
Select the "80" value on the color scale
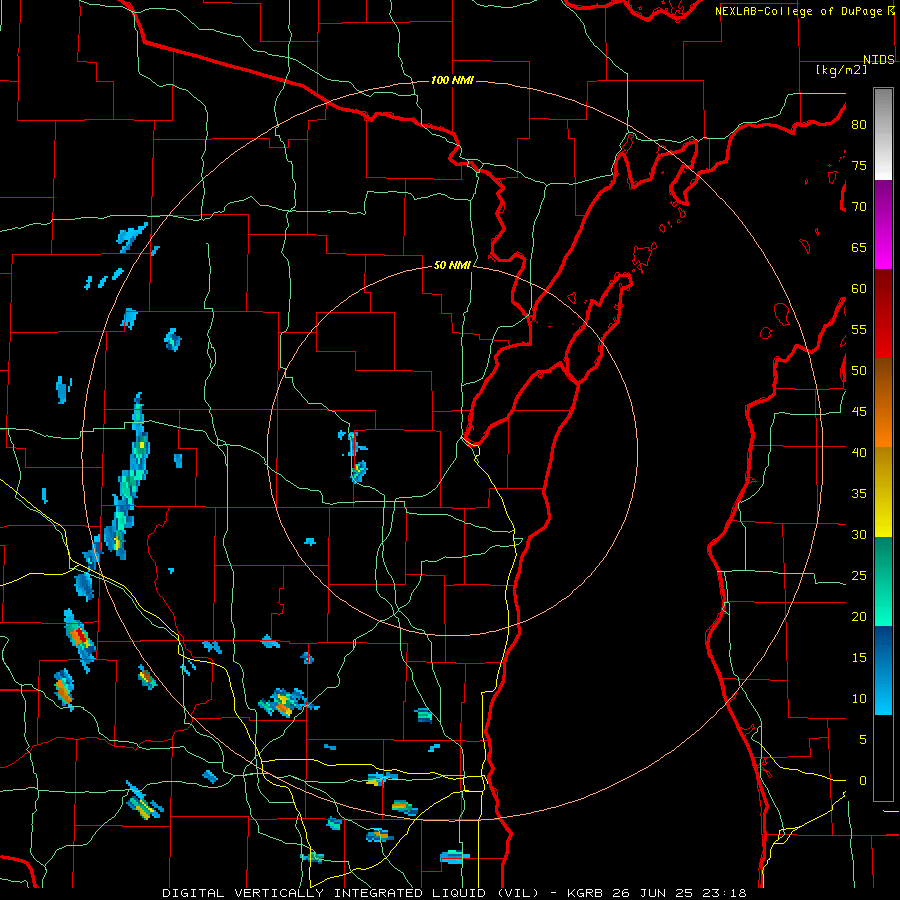[859, 125]
